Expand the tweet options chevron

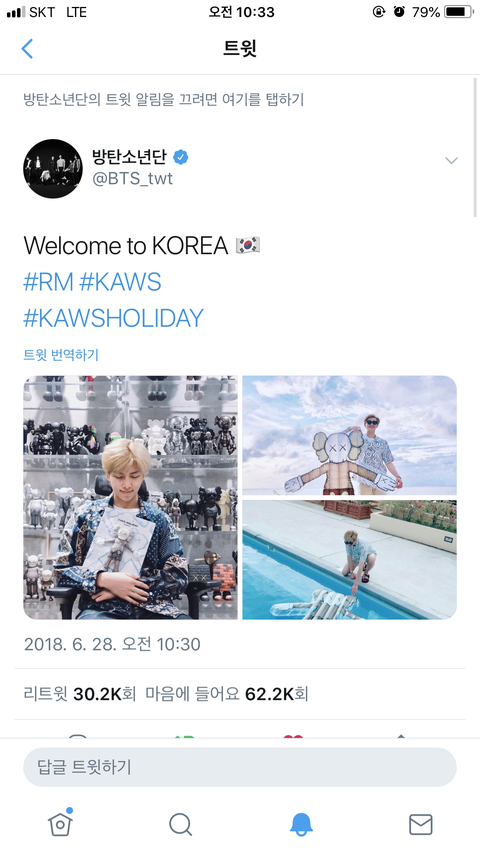point(451,160)
